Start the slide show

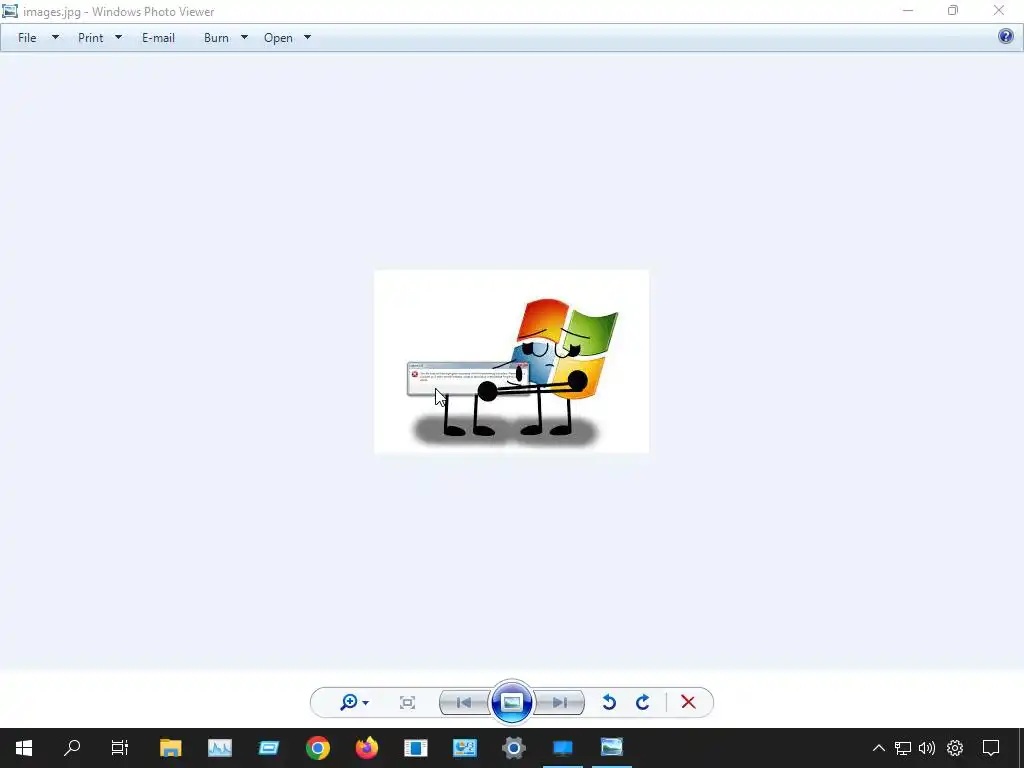(512, 702)
